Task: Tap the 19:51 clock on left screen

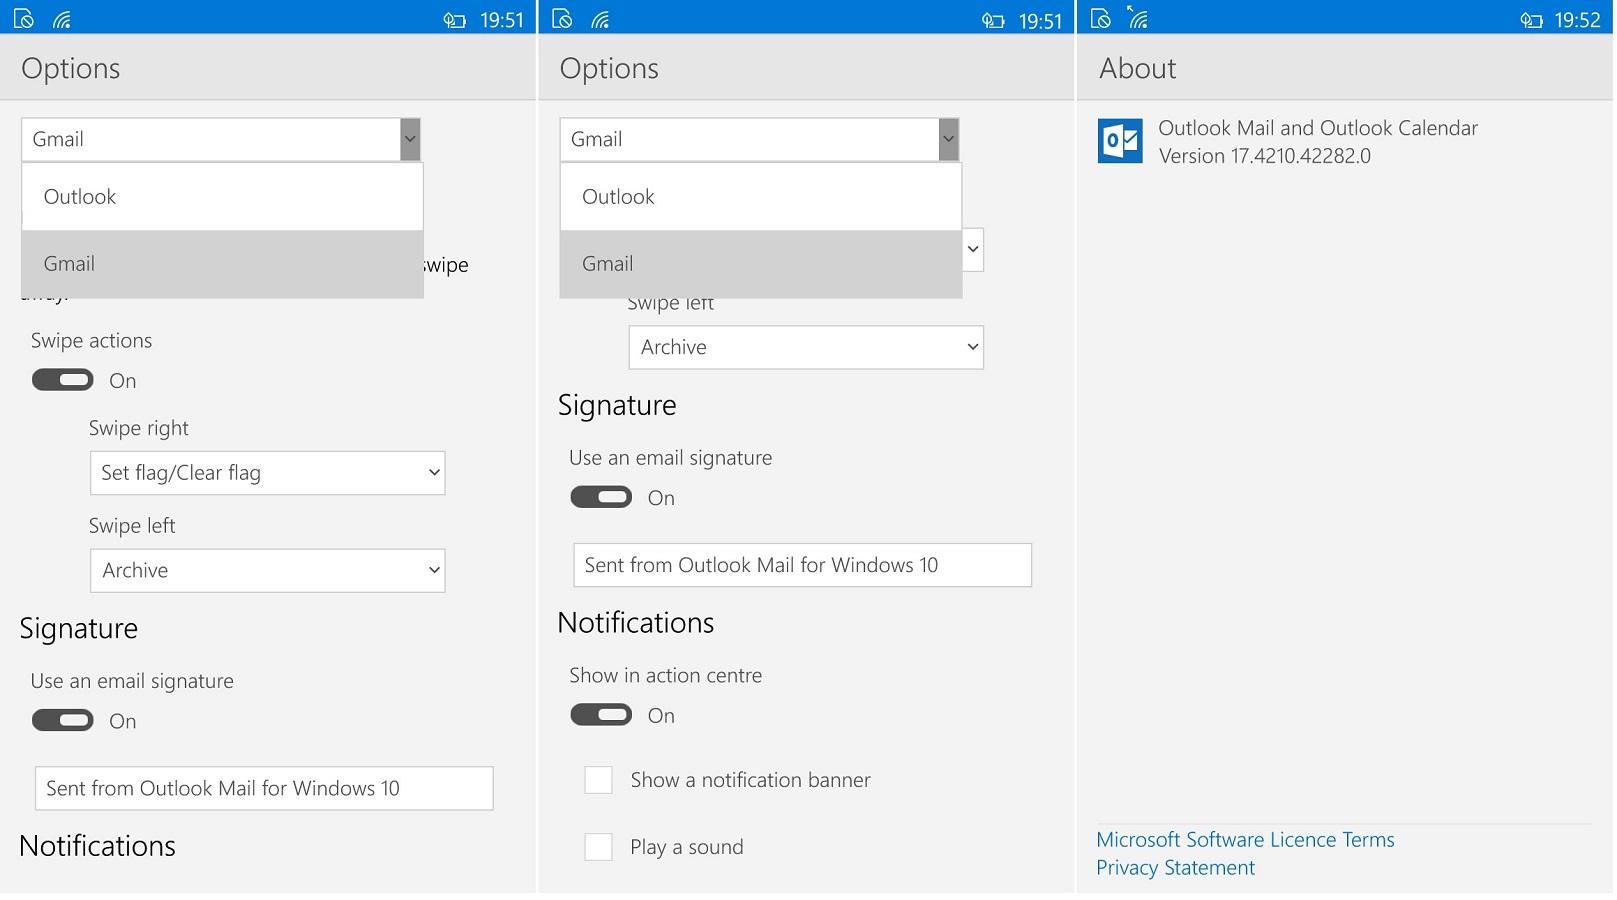Action: pyautogui.click(x=502, y=20)
